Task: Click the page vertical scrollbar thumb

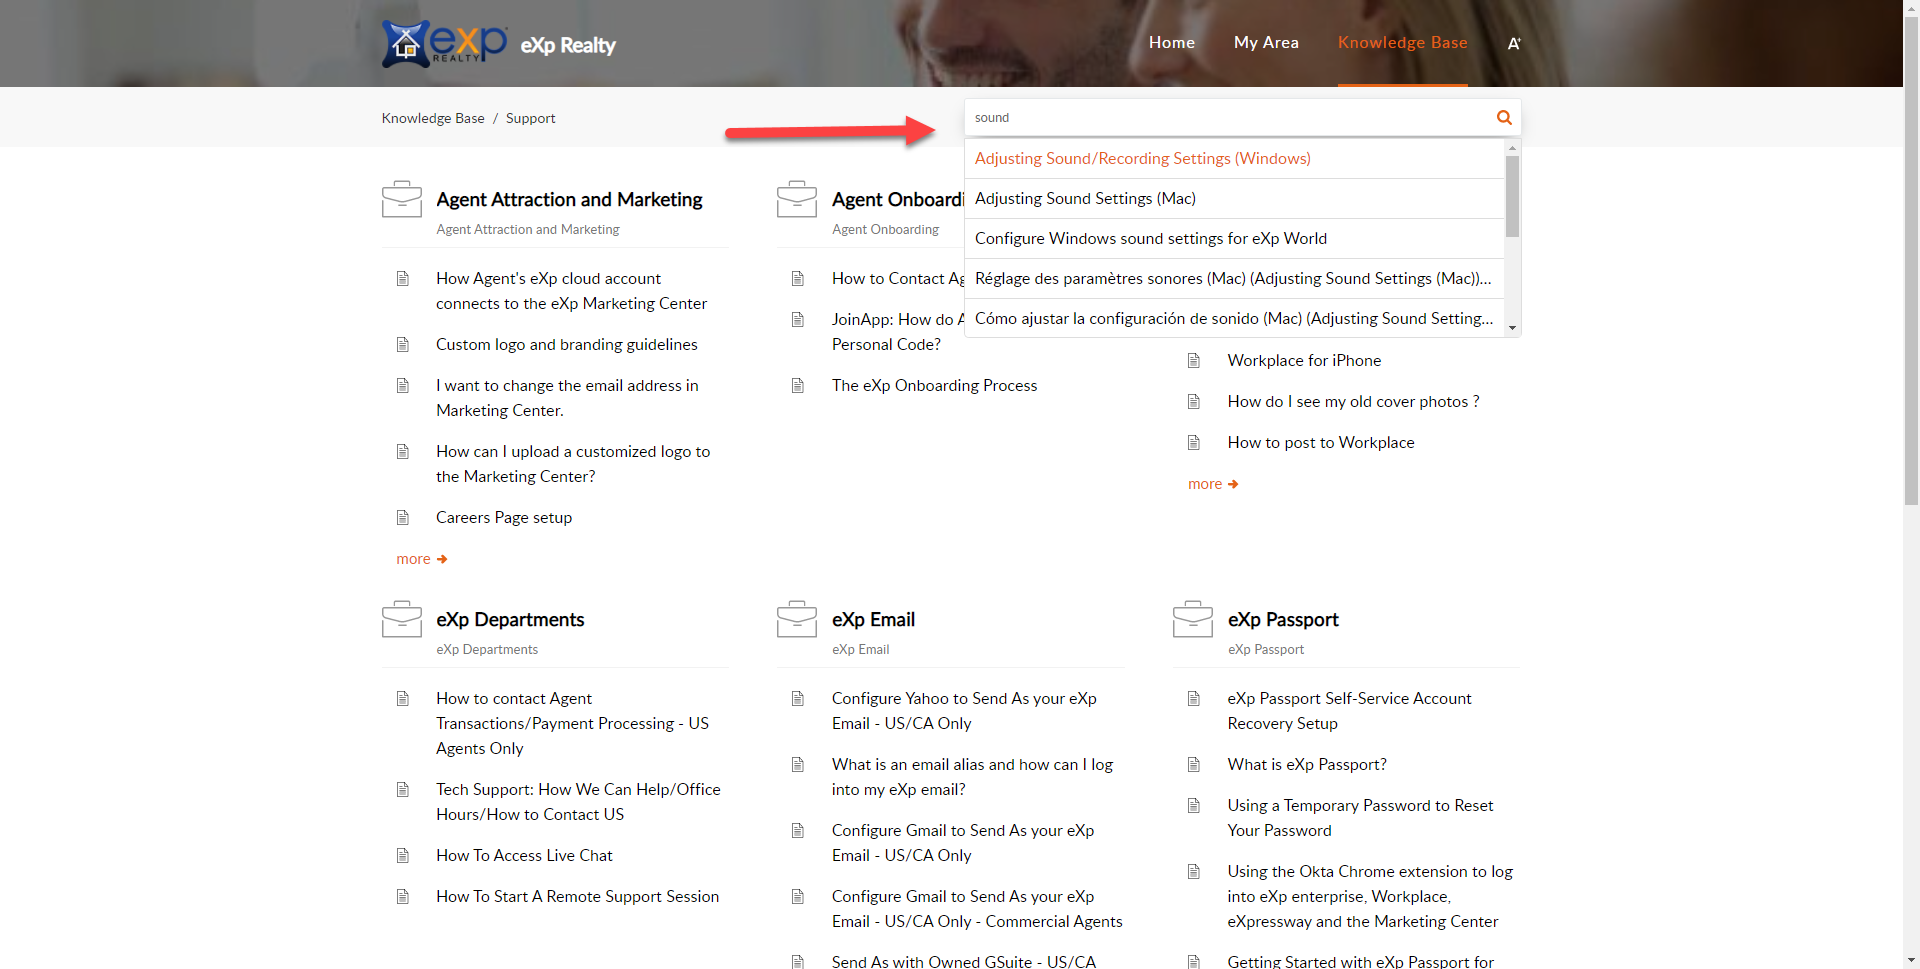Action: point(1911,259)
